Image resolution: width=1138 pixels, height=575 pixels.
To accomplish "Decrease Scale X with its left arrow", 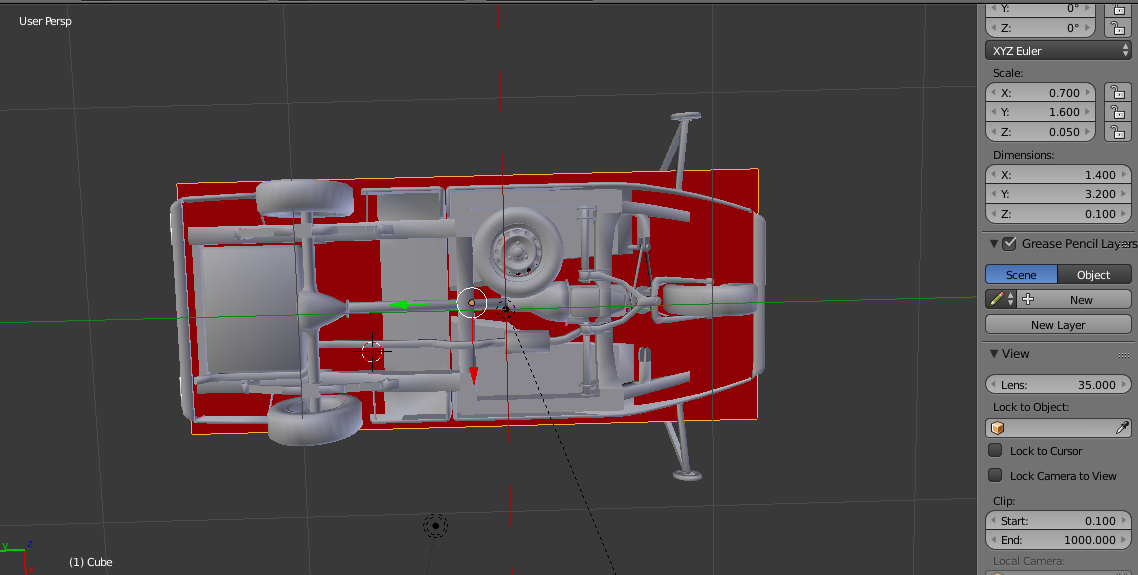I will tap(993, 92).
